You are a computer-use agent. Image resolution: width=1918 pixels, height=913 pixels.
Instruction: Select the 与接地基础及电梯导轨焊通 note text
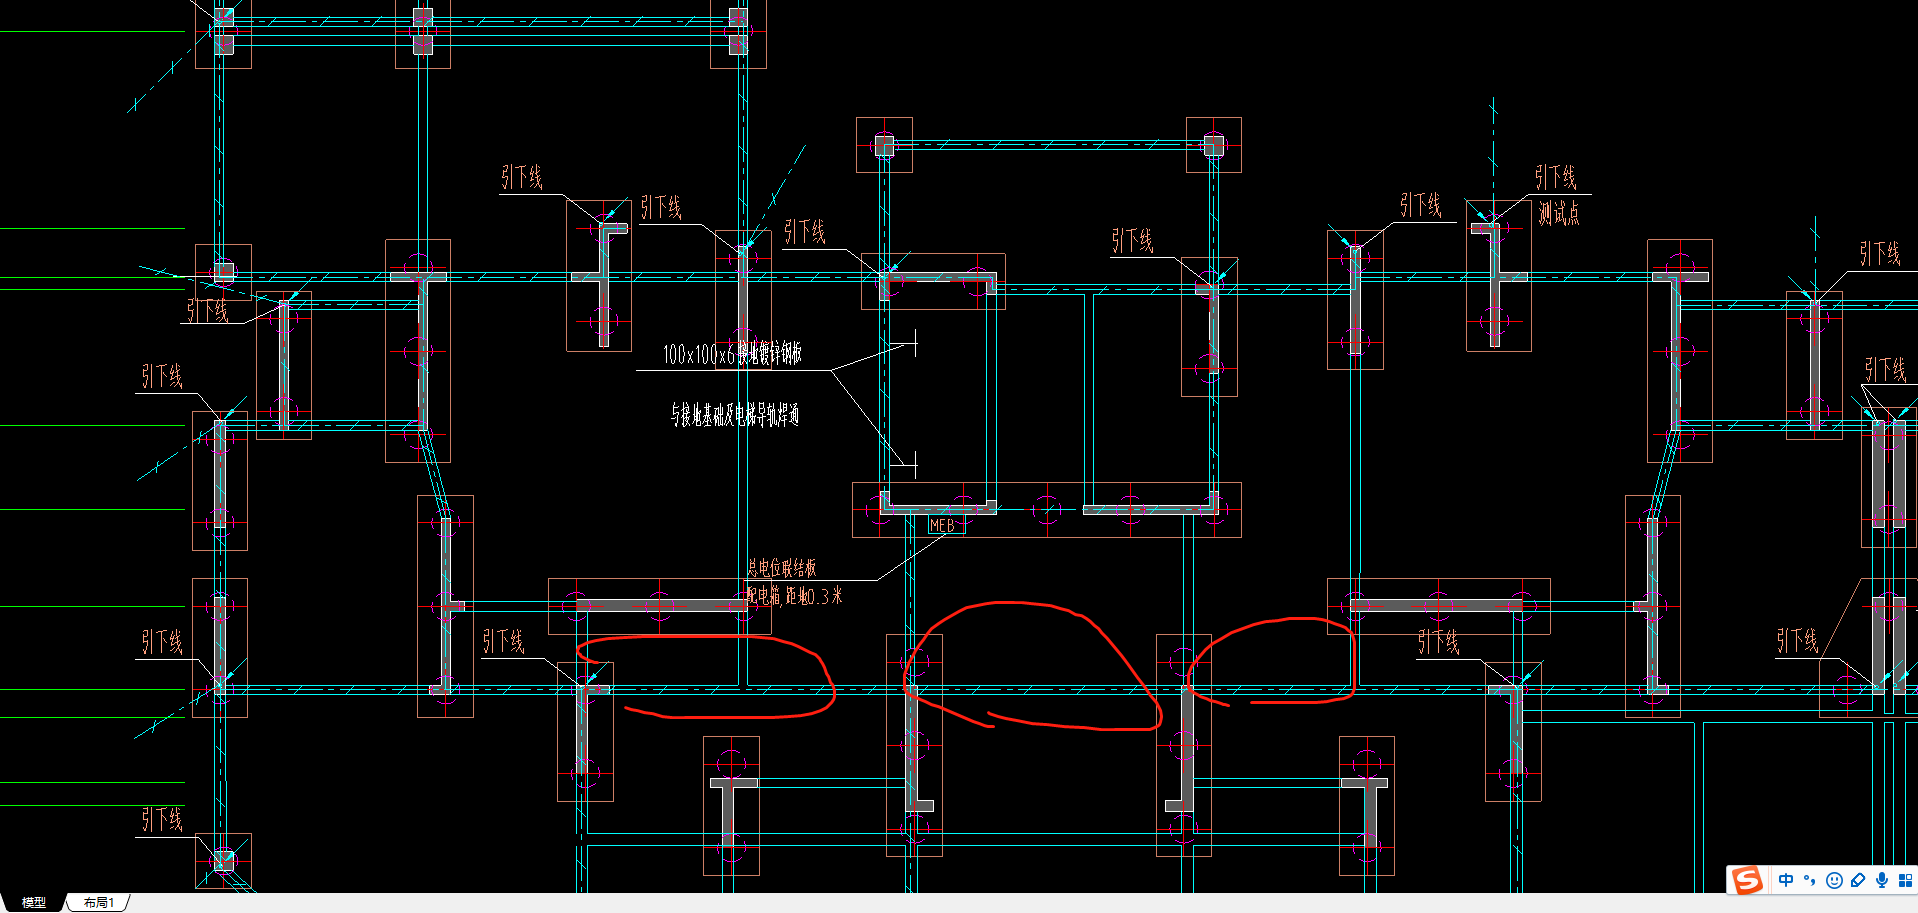(x=735, y=414)
